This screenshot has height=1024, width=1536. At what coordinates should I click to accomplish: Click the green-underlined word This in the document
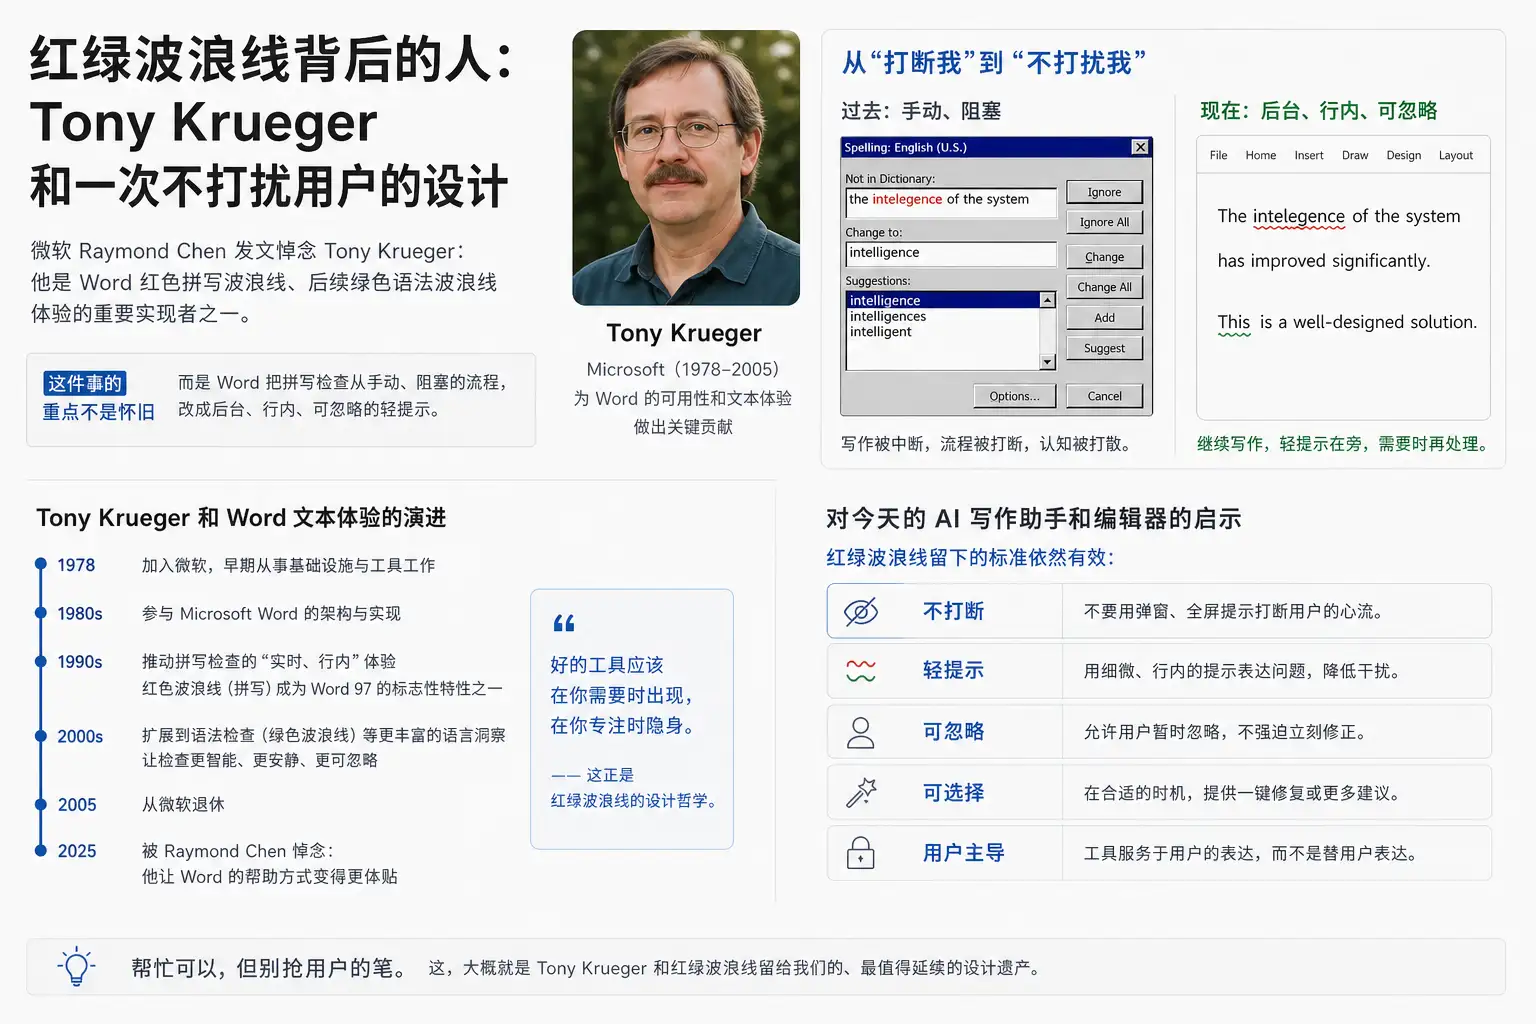click(x=1233, y=323)
